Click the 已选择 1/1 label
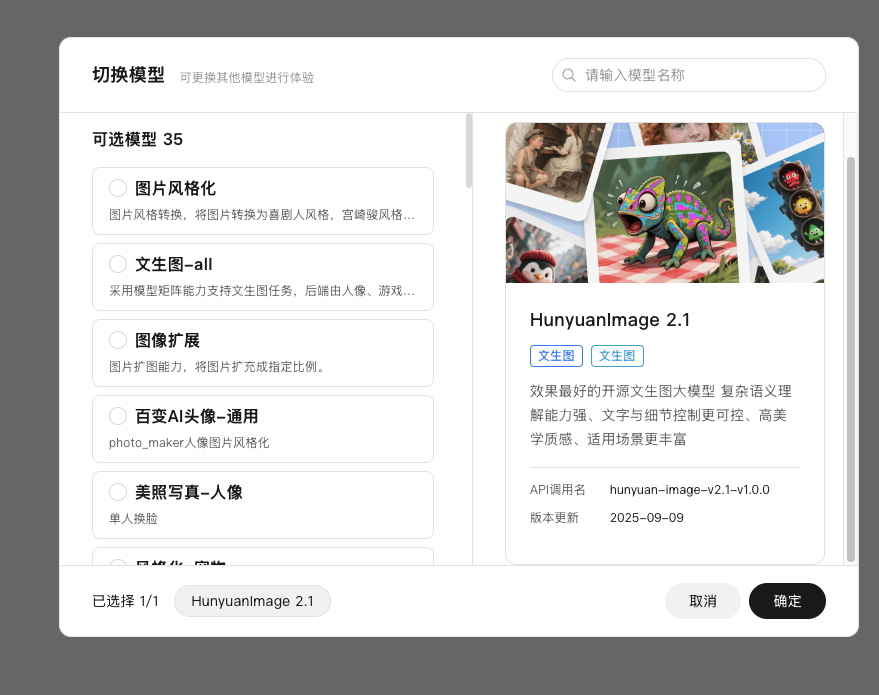879x695 pixels. click(x=126, y=601)
